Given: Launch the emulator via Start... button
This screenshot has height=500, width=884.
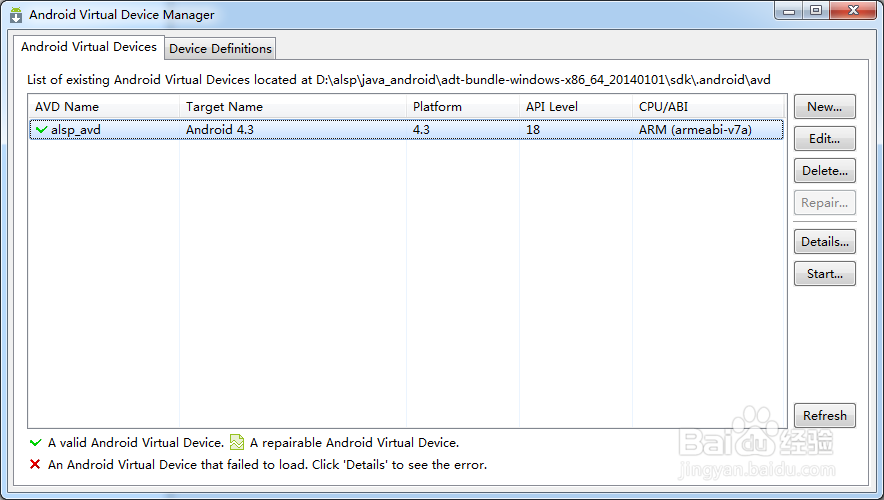Looking at the screenshot, I should [825, 274].
